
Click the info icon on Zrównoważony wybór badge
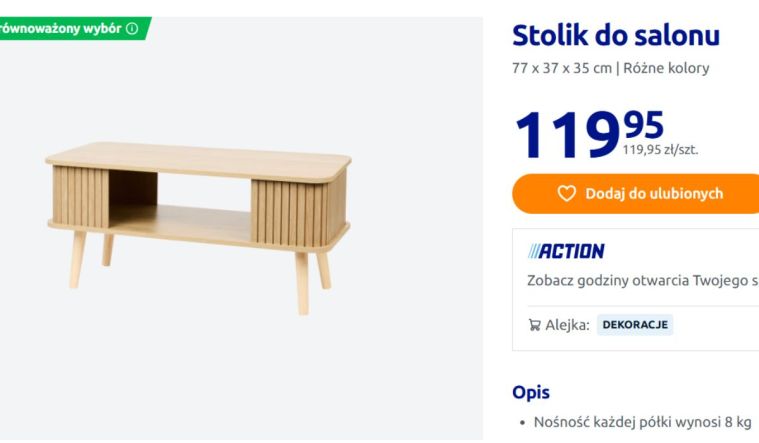[x=132, y=28]
